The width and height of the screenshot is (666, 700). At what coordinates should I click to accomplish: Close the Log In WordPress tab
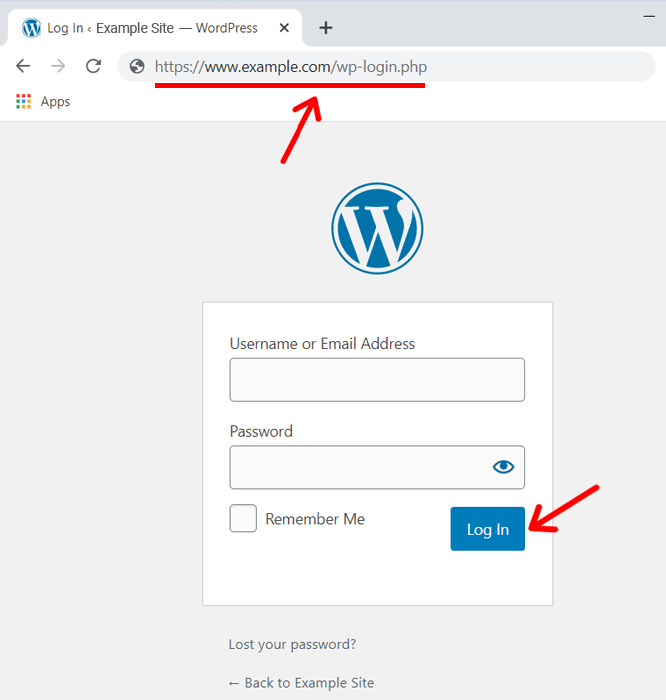point(284,28)
